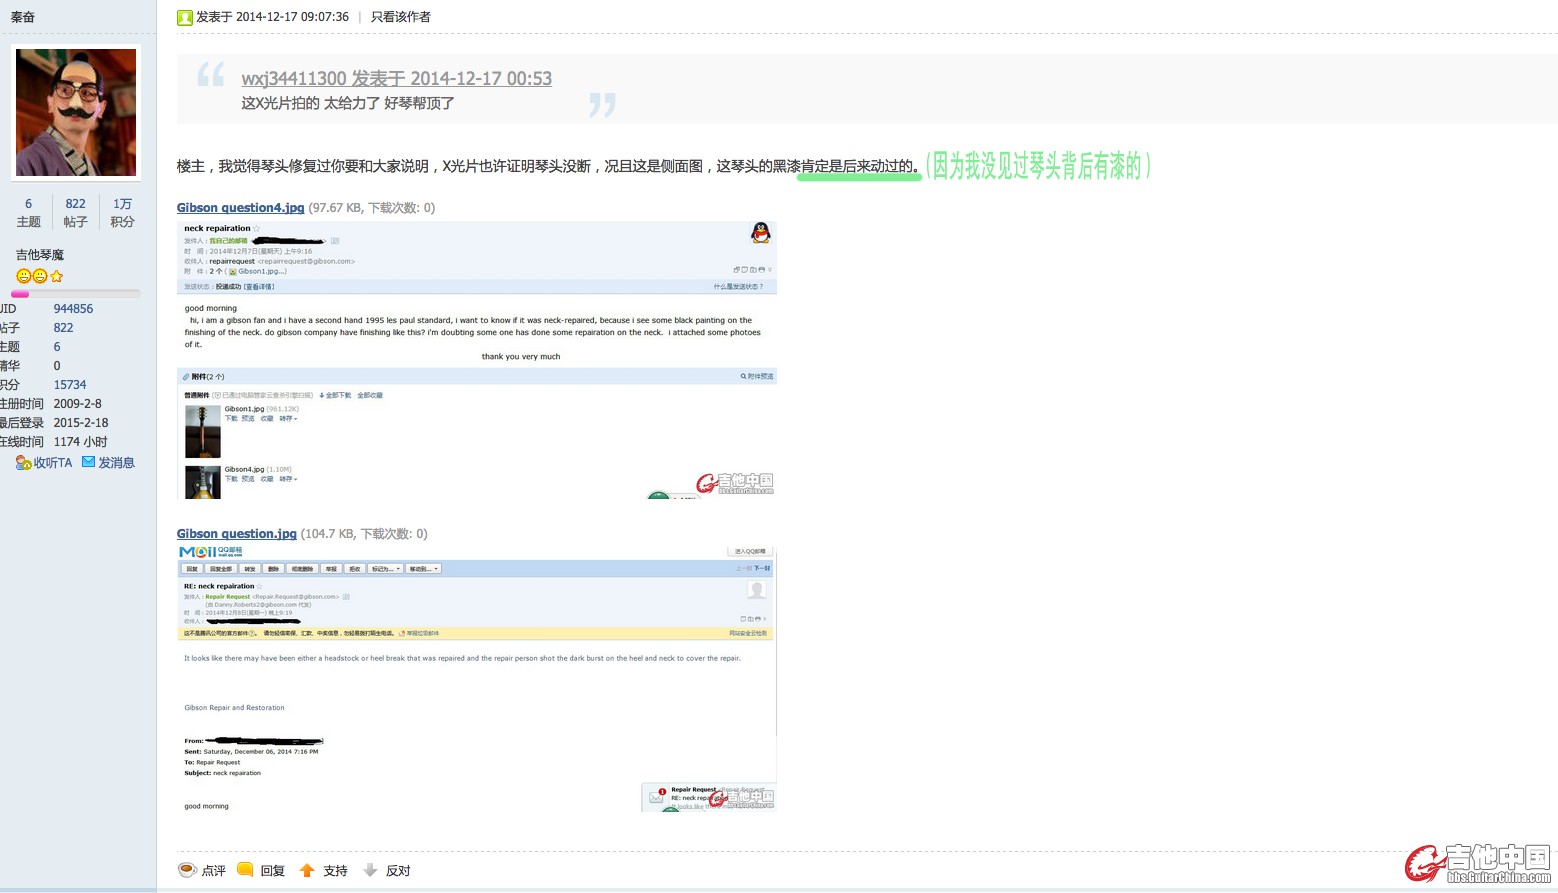Screen dimensions: 1558x893
Task: Click the user level progress bar
Action: click(76, 294)
